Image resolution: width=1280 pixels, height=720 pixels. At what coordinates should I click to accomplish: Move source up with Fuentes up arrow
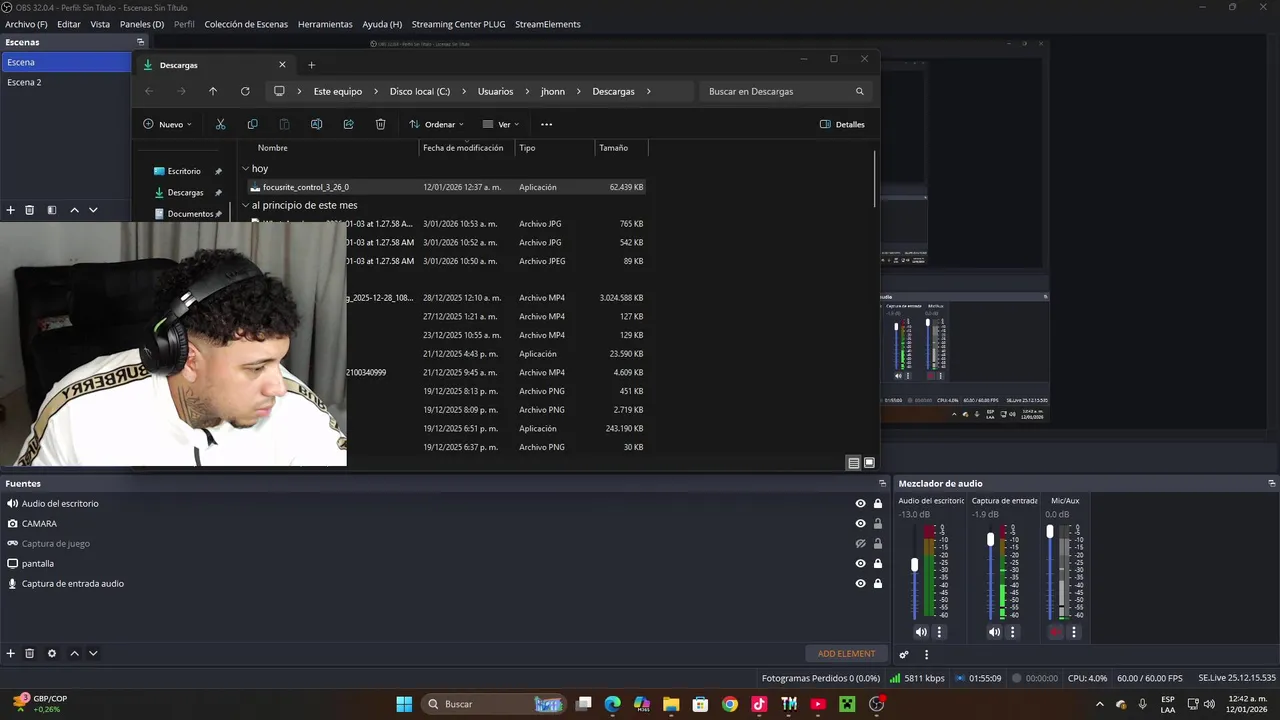(74, 653)
